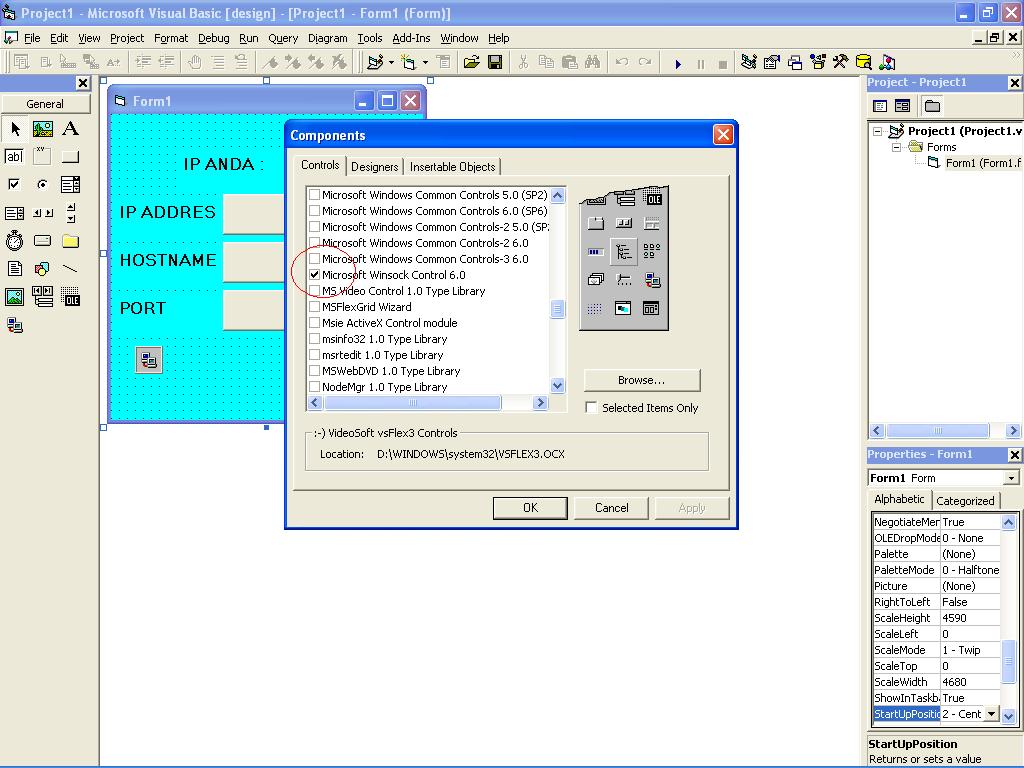Apply the component changes
This screenshot has height=768, width=1024.
click(x=692, y=507)
